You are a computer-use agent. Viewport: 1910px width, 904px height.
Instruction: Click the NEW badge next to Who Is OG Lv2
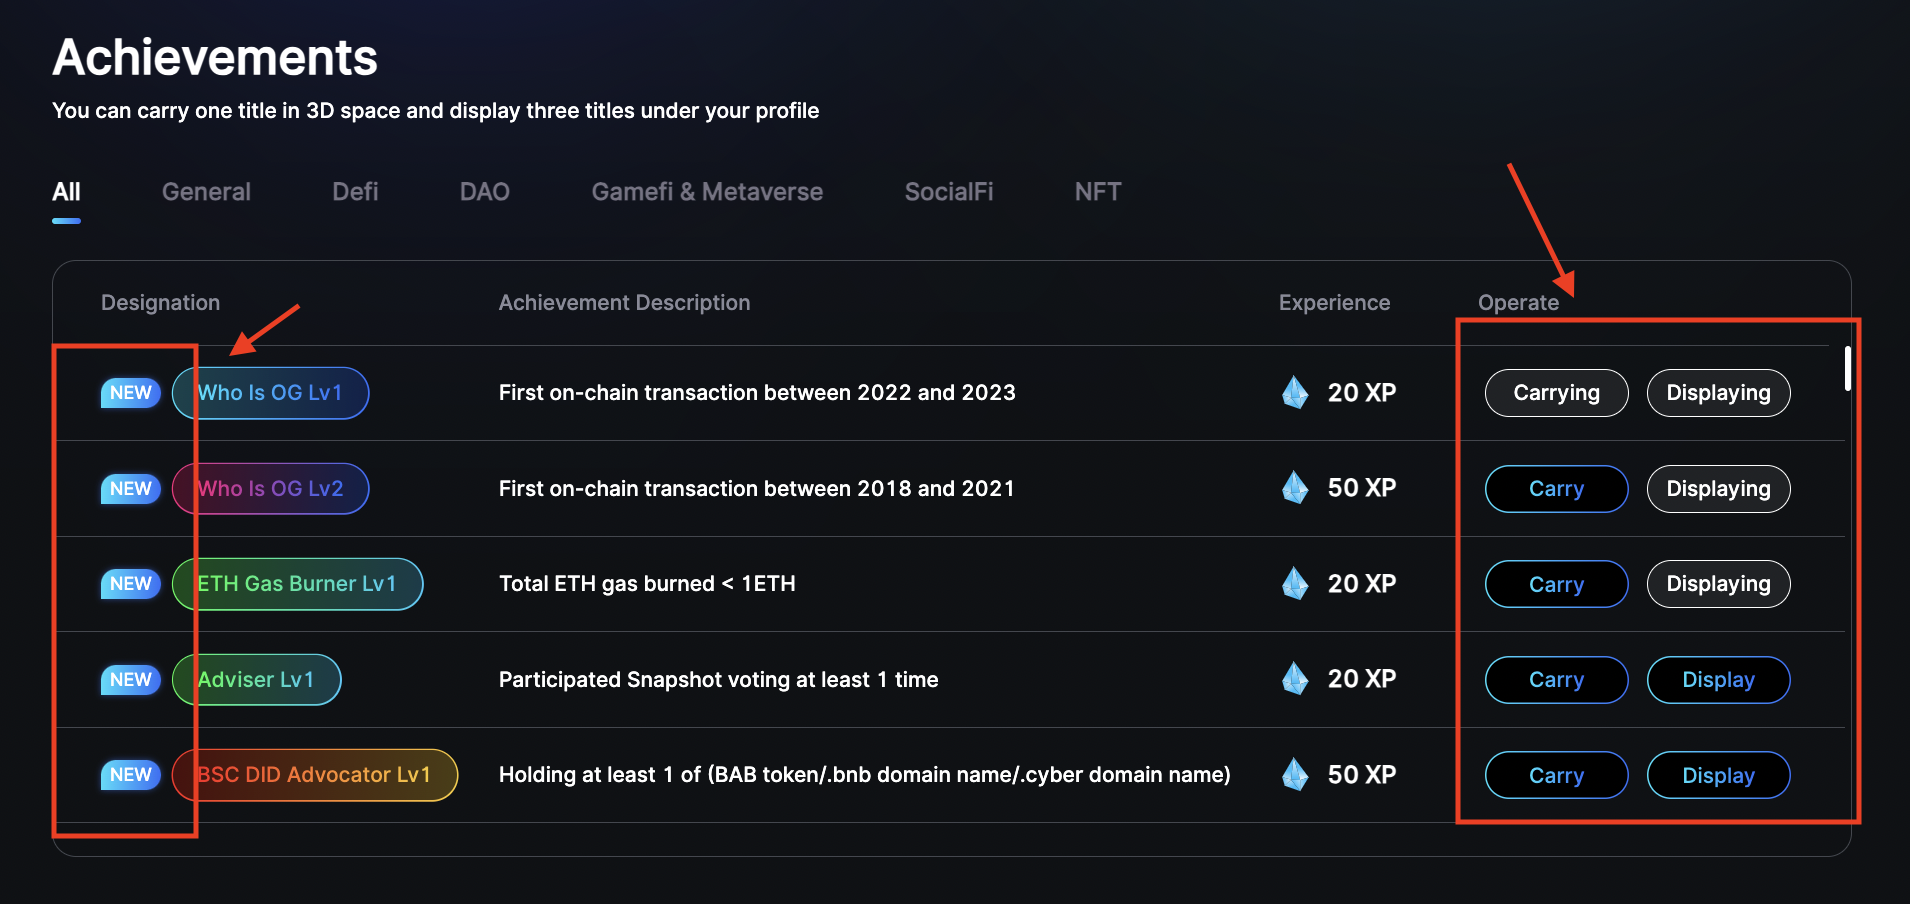131,489
